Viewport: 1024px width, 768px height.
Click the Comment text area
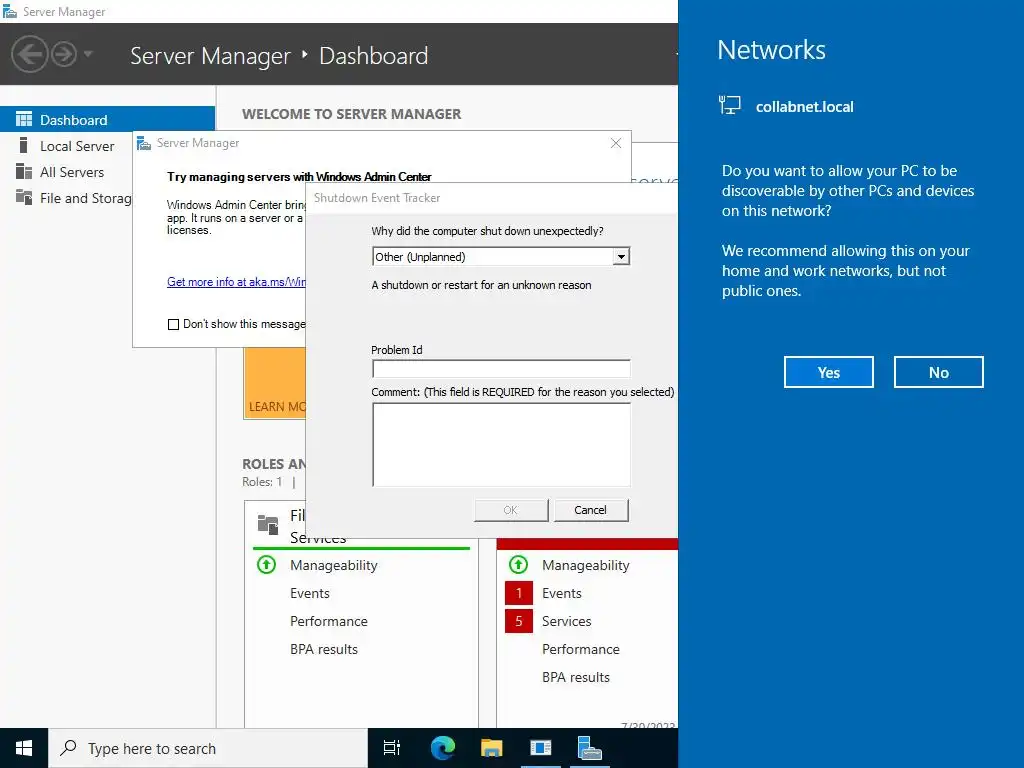pos(501,444)
